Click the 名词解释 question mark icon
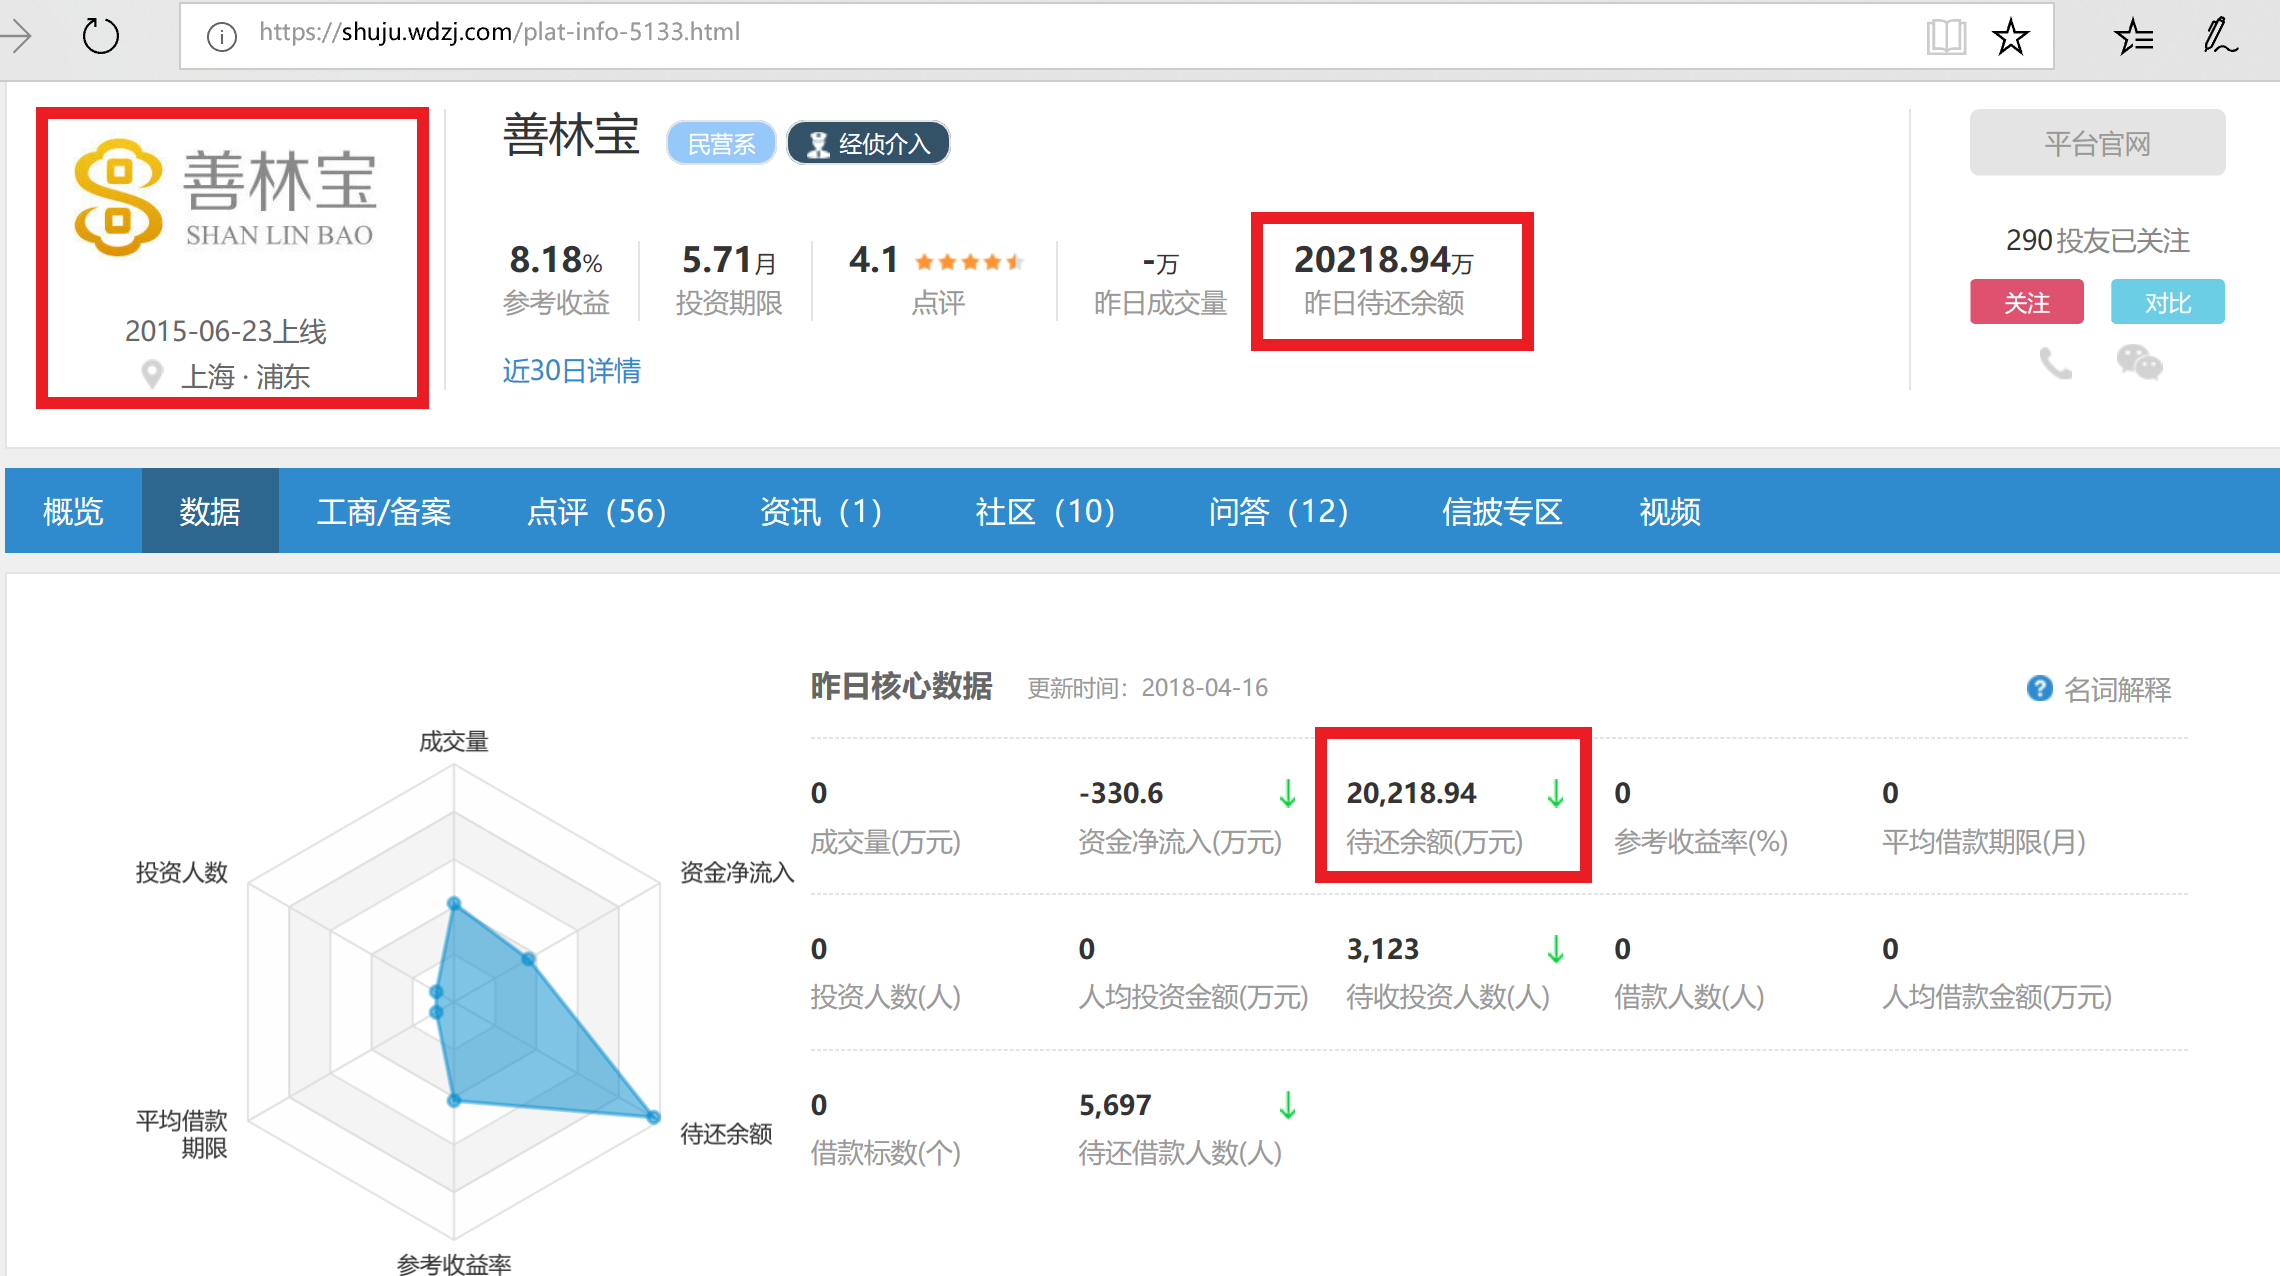Viewport: 2280px width, 1276px height. click(x=2039, y=688)
